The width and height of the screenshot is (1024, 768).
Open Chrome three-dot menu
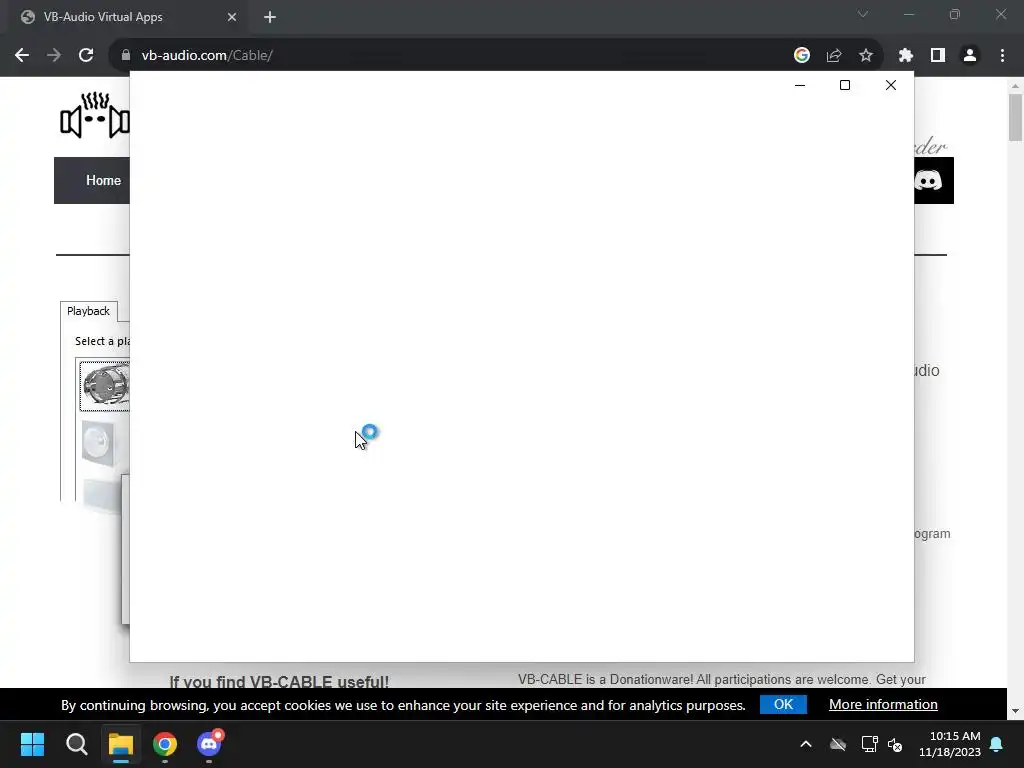(1002, 56)
